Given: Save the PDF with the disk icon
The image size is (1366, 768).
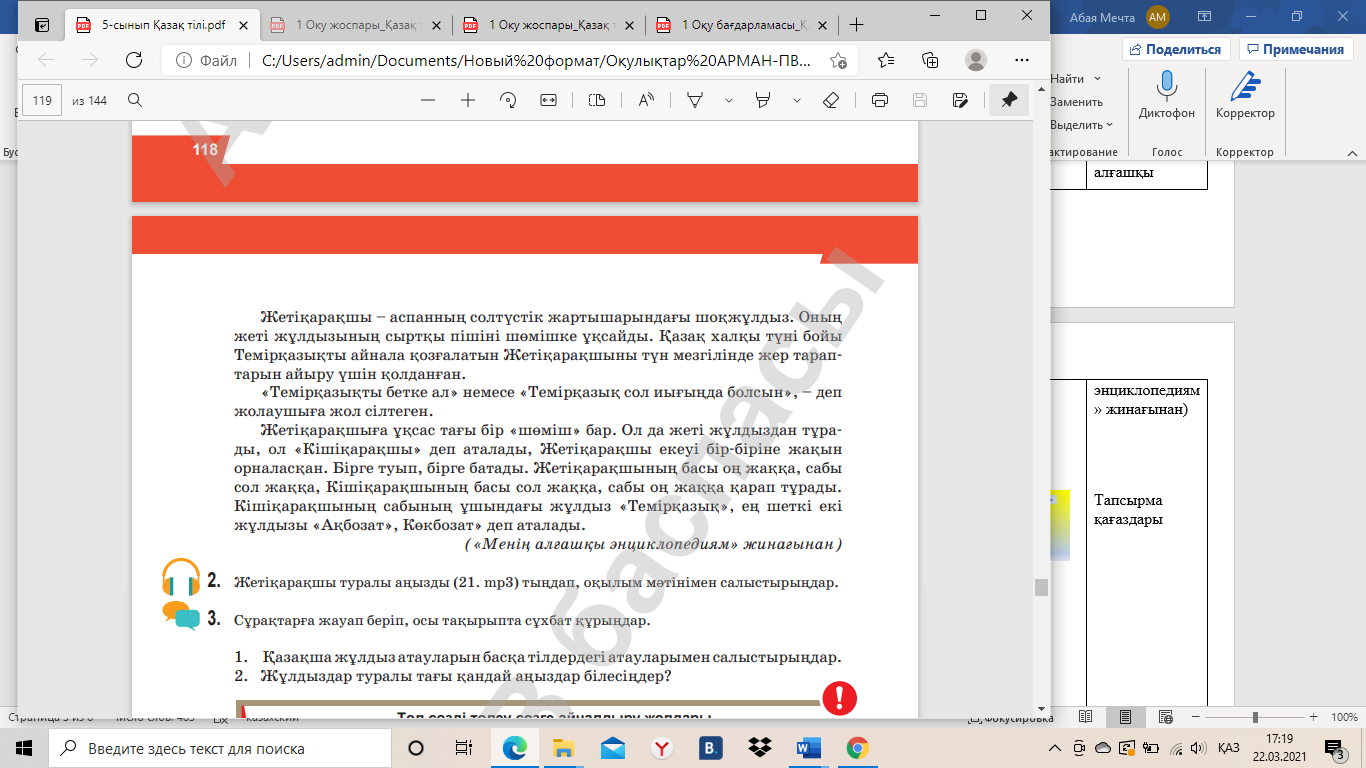Looking at the screenshot, I should [x=920, y=100].
